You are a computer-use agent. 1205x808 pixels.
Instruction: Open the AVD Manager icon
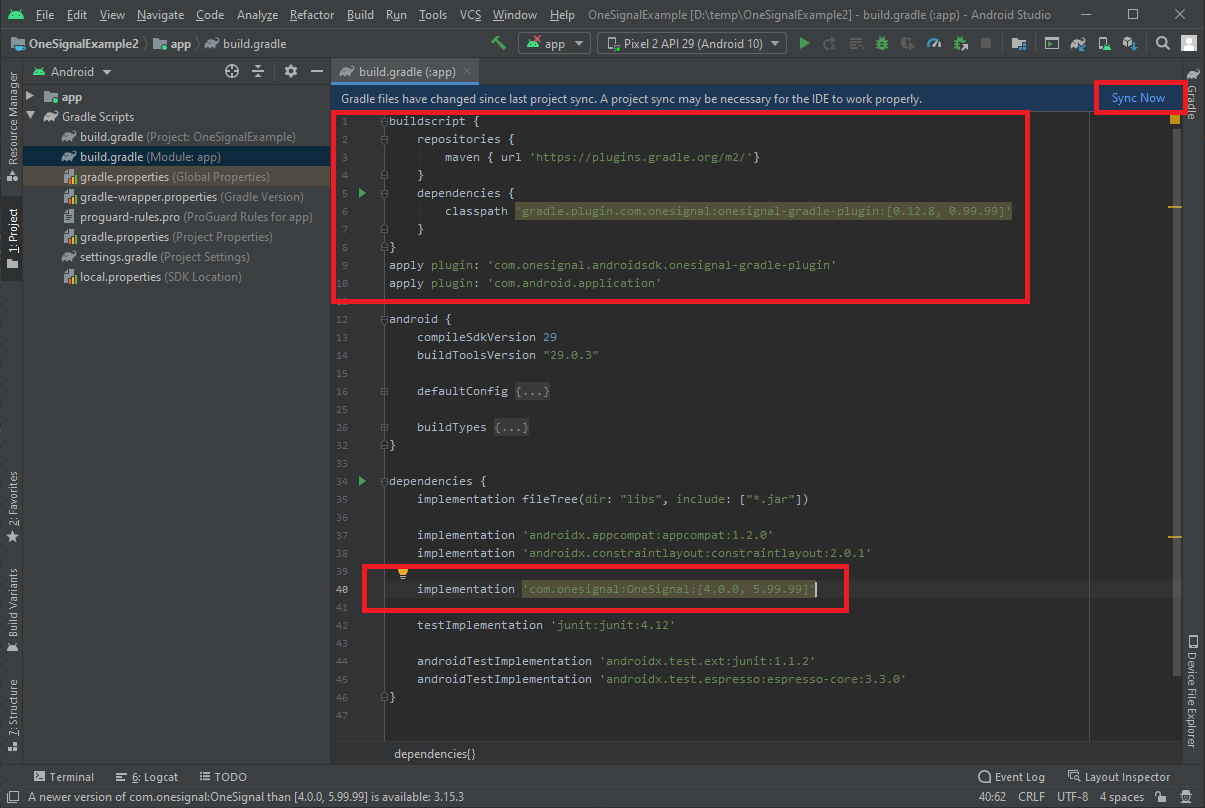pyautogui.click(x=1105, y=43)
